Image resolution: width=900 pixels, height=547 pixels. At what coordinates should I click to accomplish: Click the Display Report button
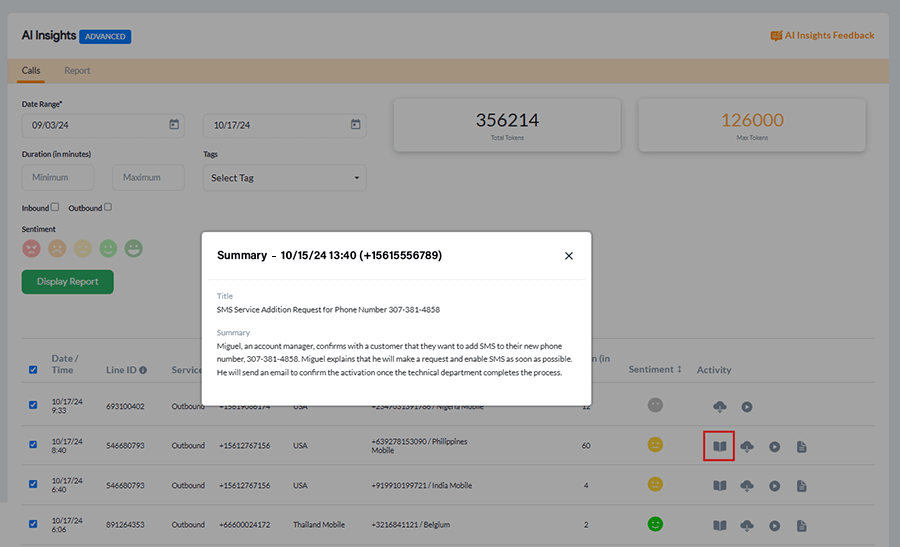[x=68, y=282]
